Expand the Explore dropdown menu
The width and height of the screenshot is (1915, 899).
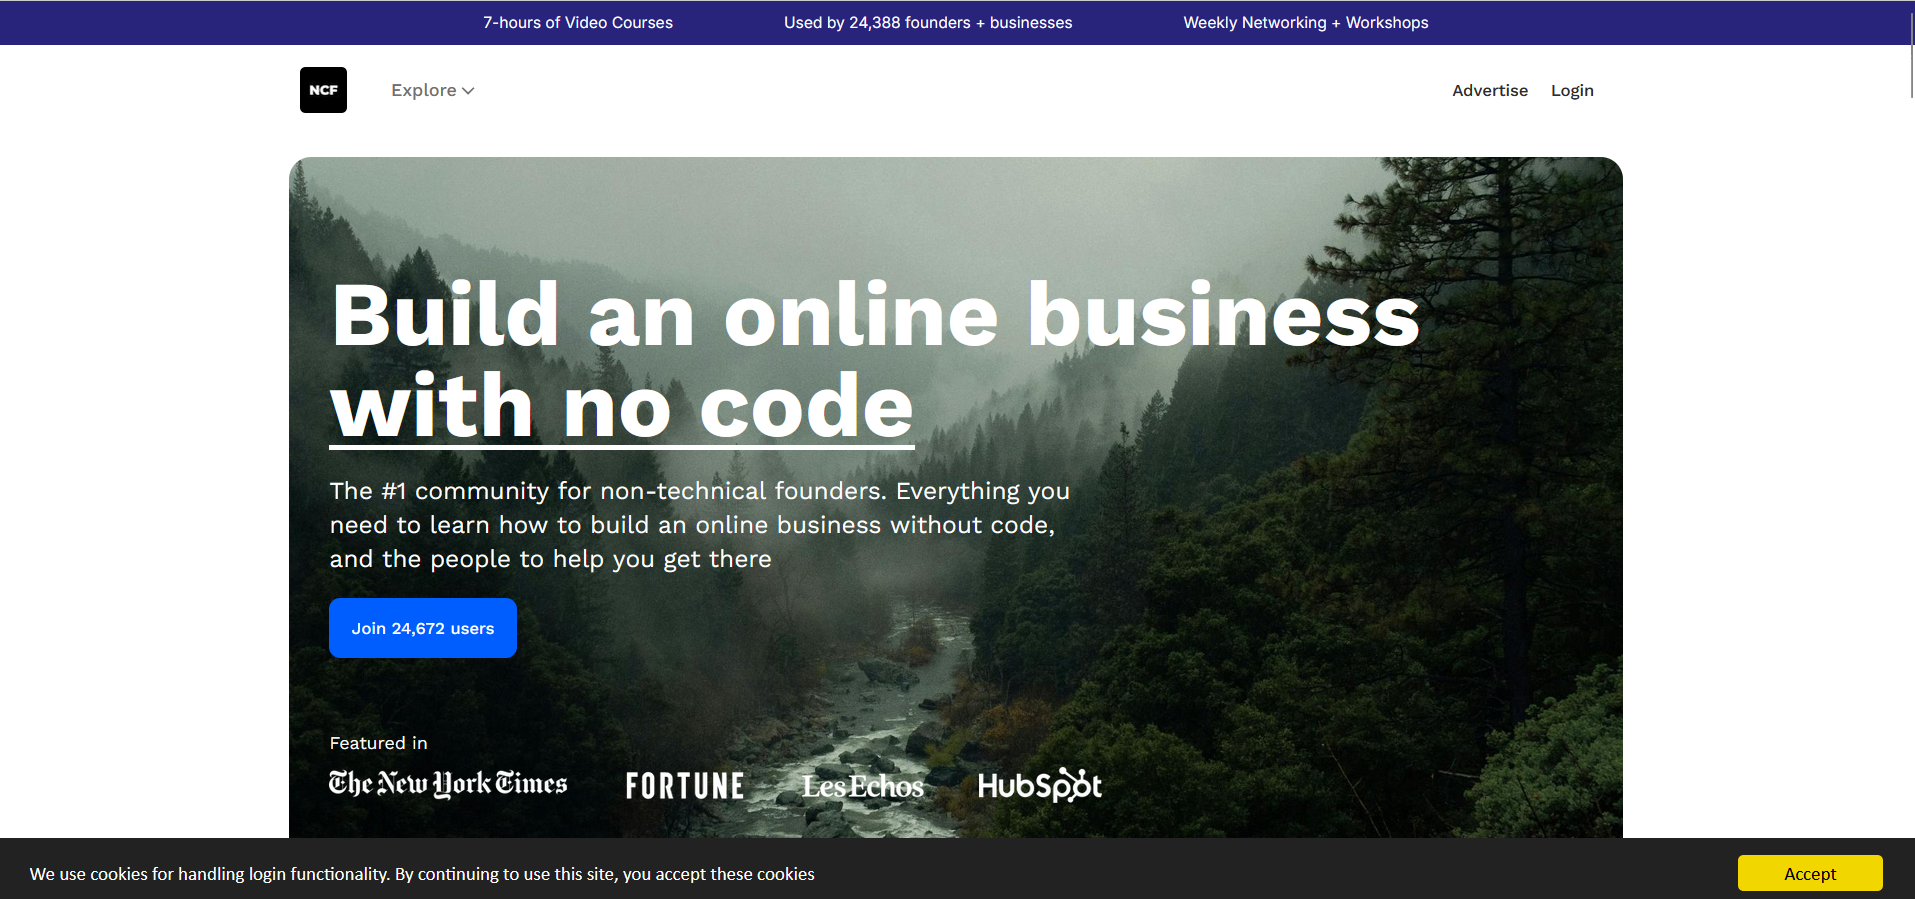pos(432,90)
